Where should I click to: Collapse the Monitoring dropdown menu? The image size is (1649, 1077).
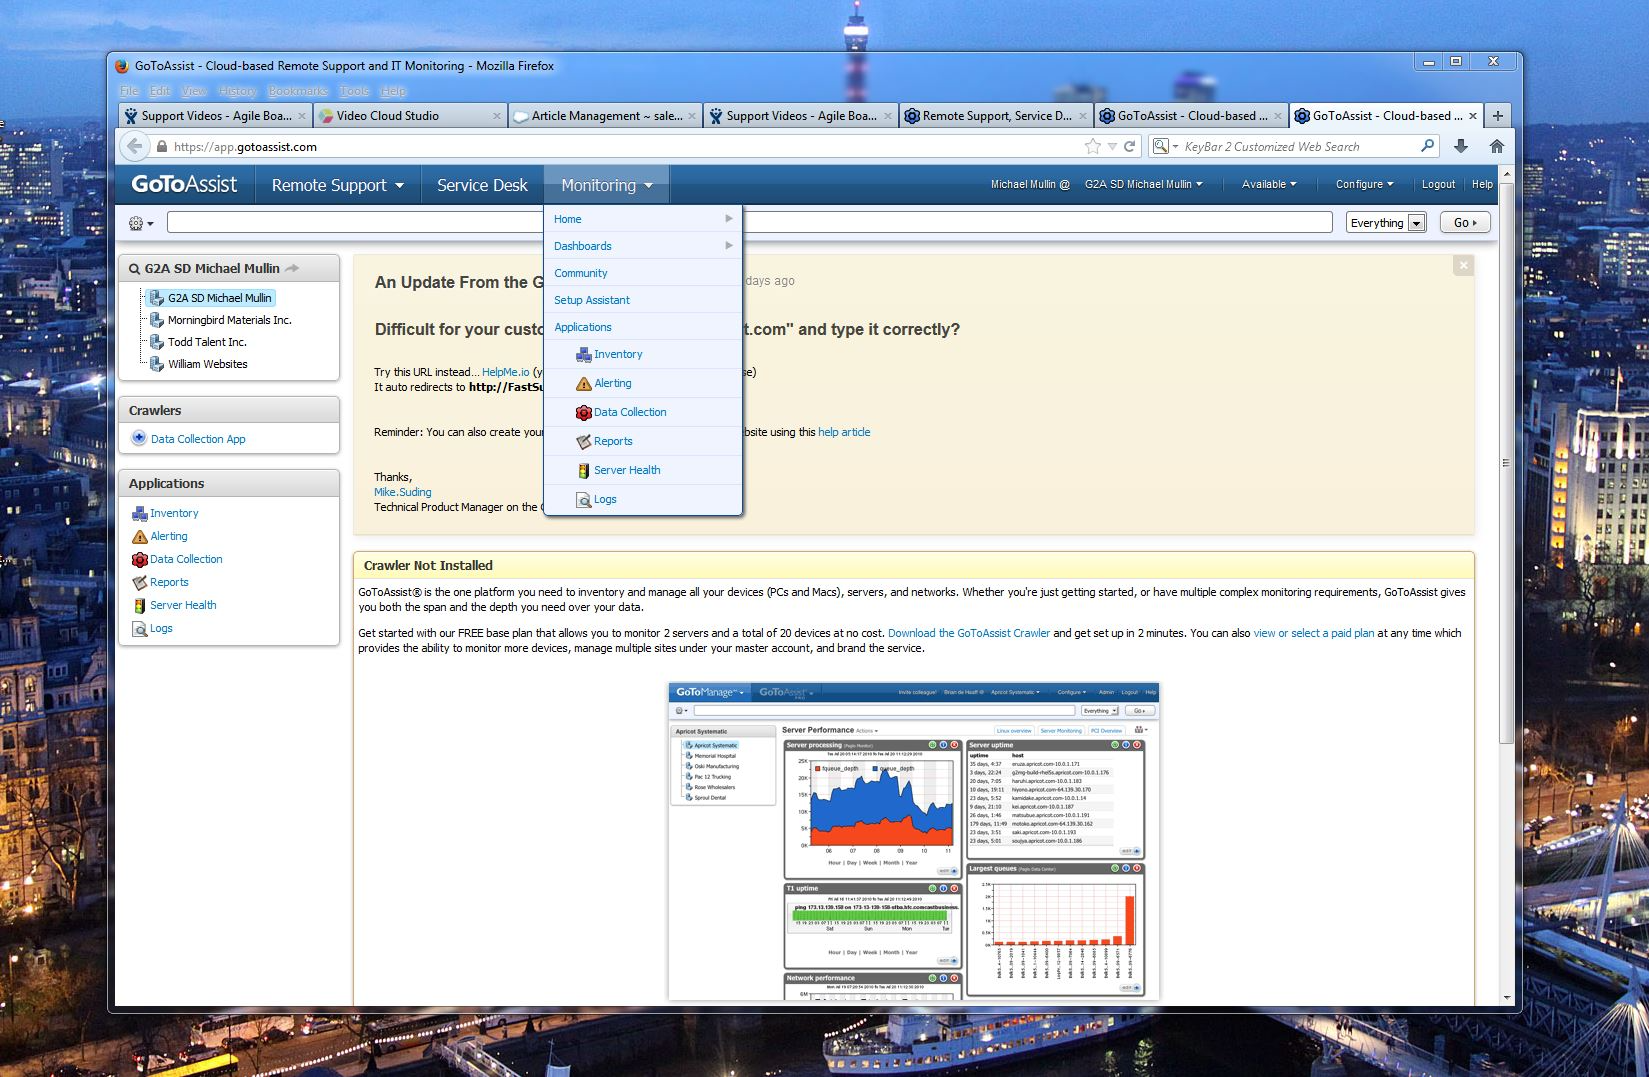607,185
